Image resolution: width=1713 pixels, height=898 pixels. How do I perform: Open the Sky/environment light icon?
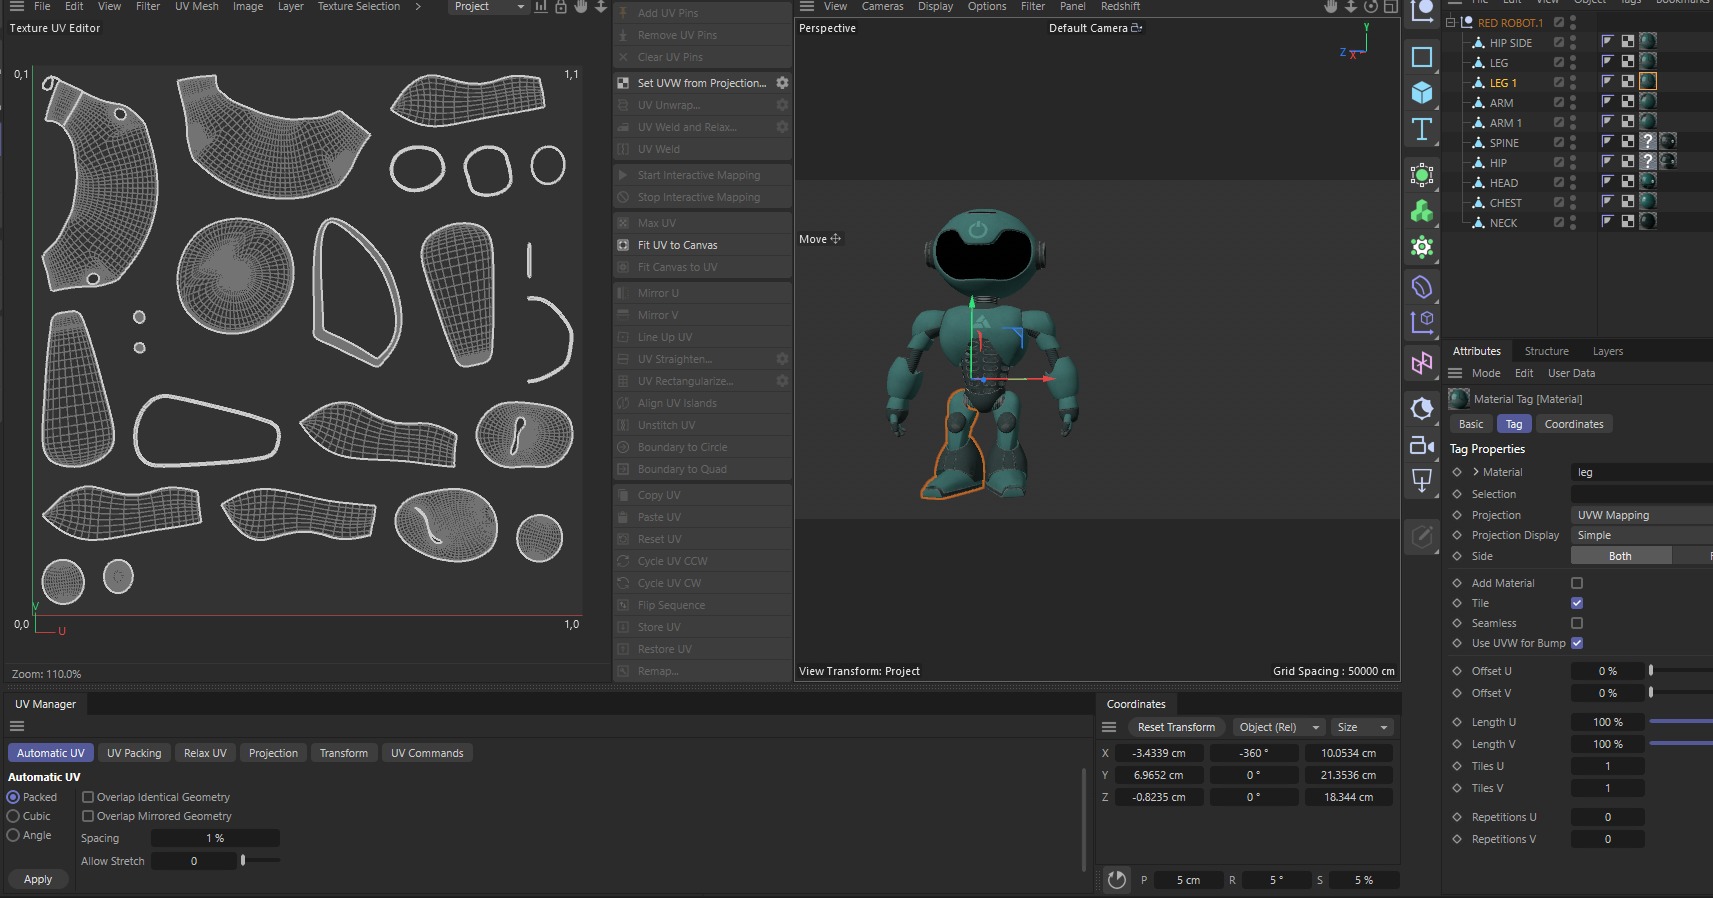coord(1421,408)
